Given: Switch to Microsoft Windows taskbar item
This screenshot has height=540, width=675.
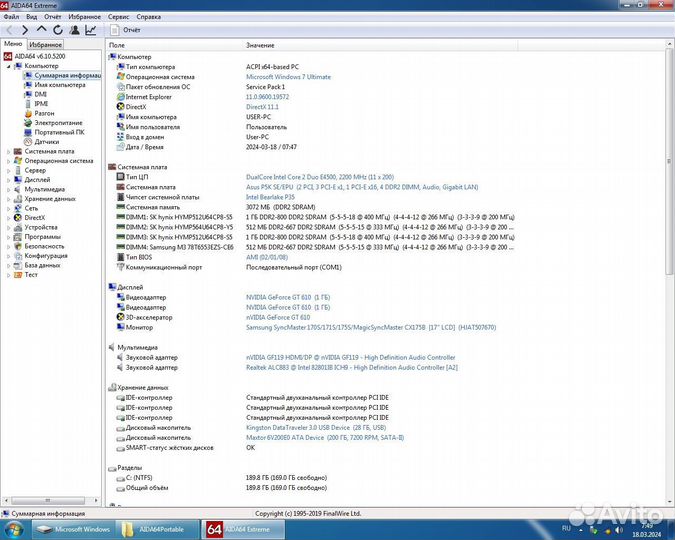Looking at the screenshot, I should click(73, 529).
